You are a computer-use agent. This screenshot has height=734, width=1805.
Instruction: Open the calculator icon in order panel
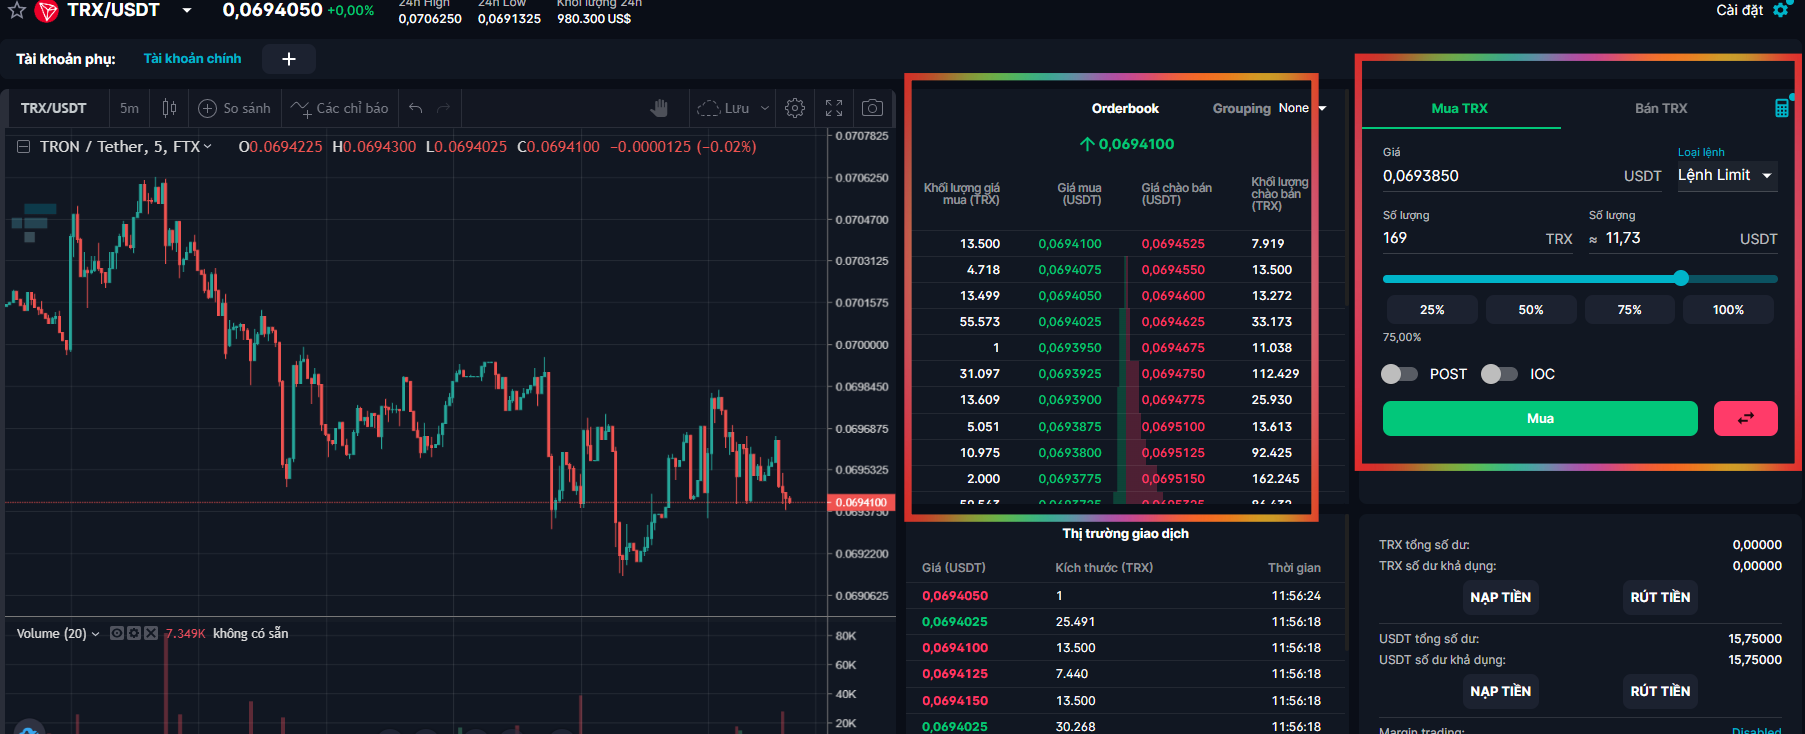click(1782, 108)
